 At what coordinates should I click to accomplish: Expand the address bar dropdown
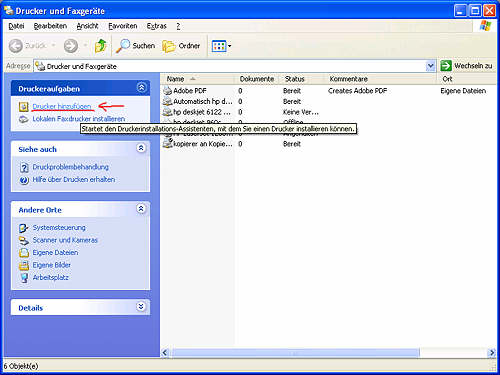coord(430,66)
